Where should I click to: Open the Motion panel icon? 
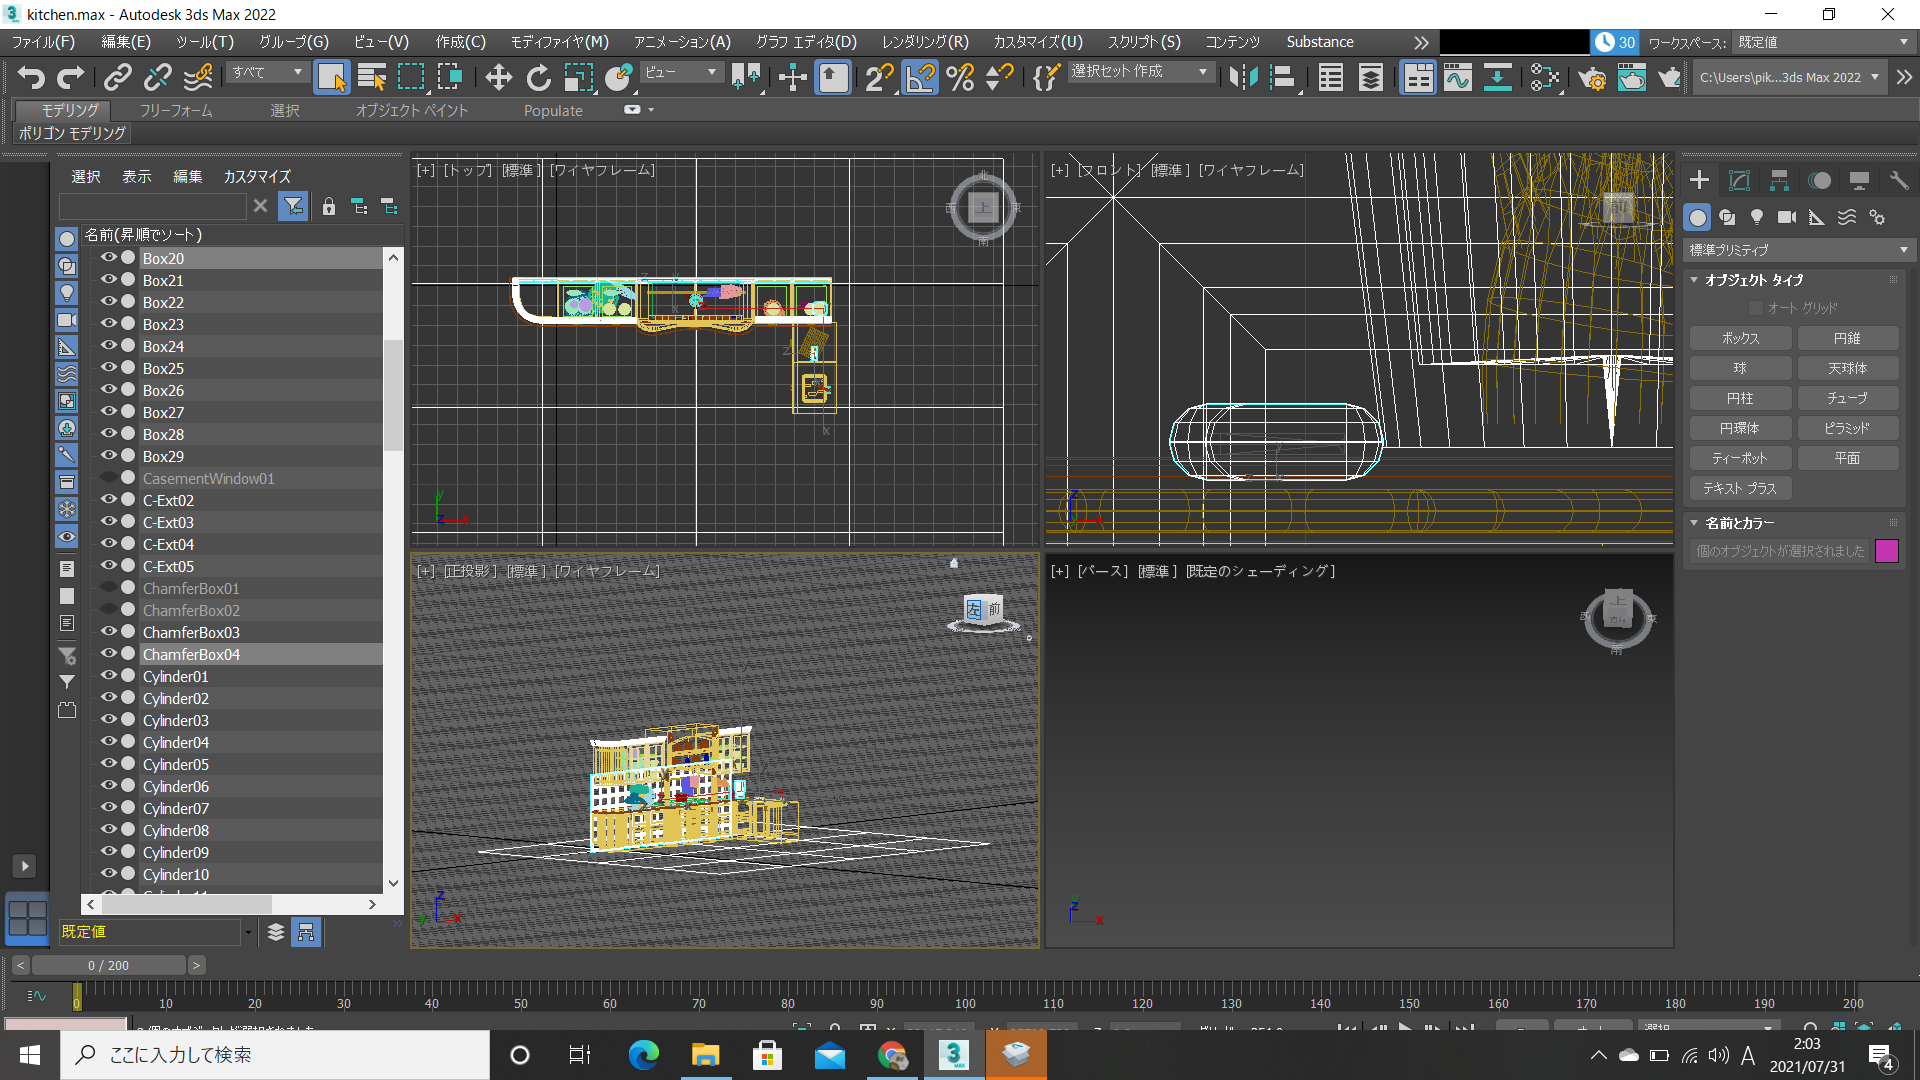pyautogui.click(x=1820, y=180)
